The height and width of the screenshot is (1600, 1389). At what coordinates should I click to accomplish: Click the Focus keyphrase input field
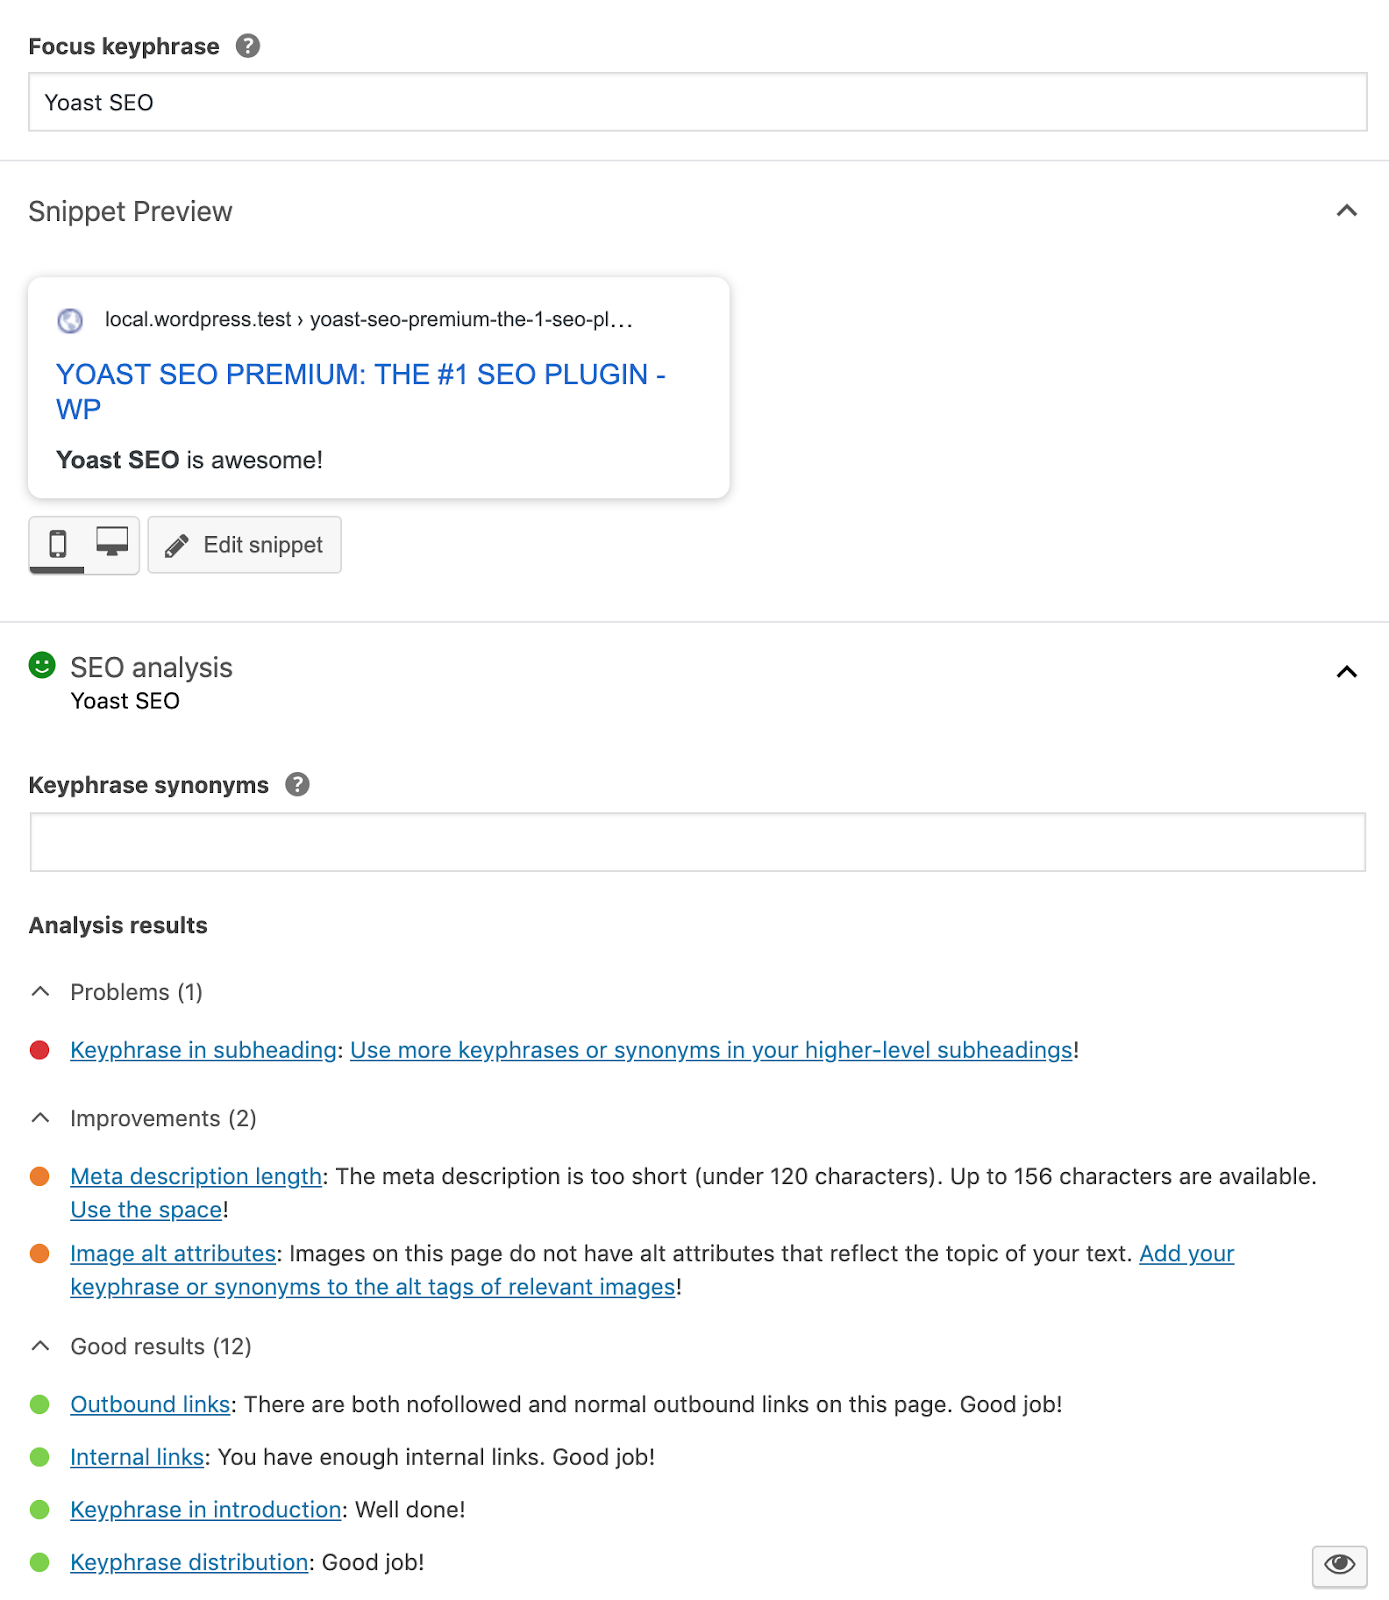(697, 102)
